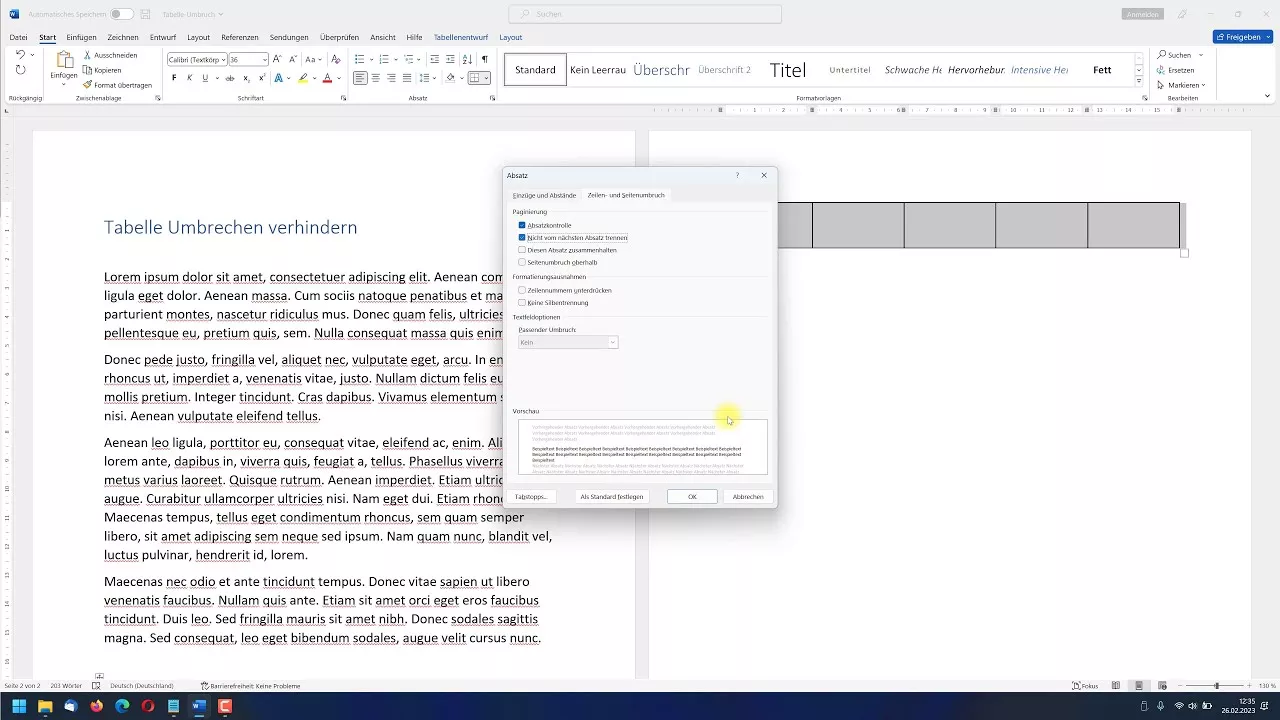Click the bulleted list icon
The width and height of the screenshot is (1280, 720).
[360, 60]
